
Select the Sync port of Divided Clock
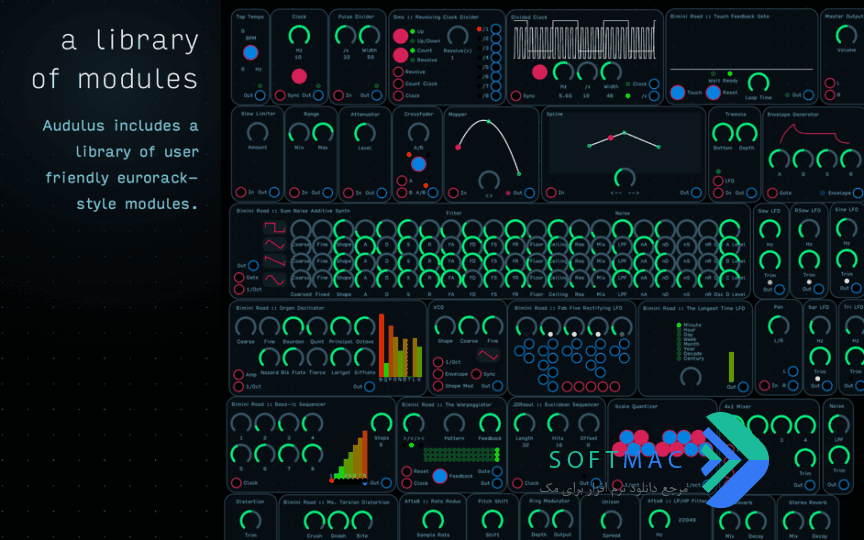(516, 96)
